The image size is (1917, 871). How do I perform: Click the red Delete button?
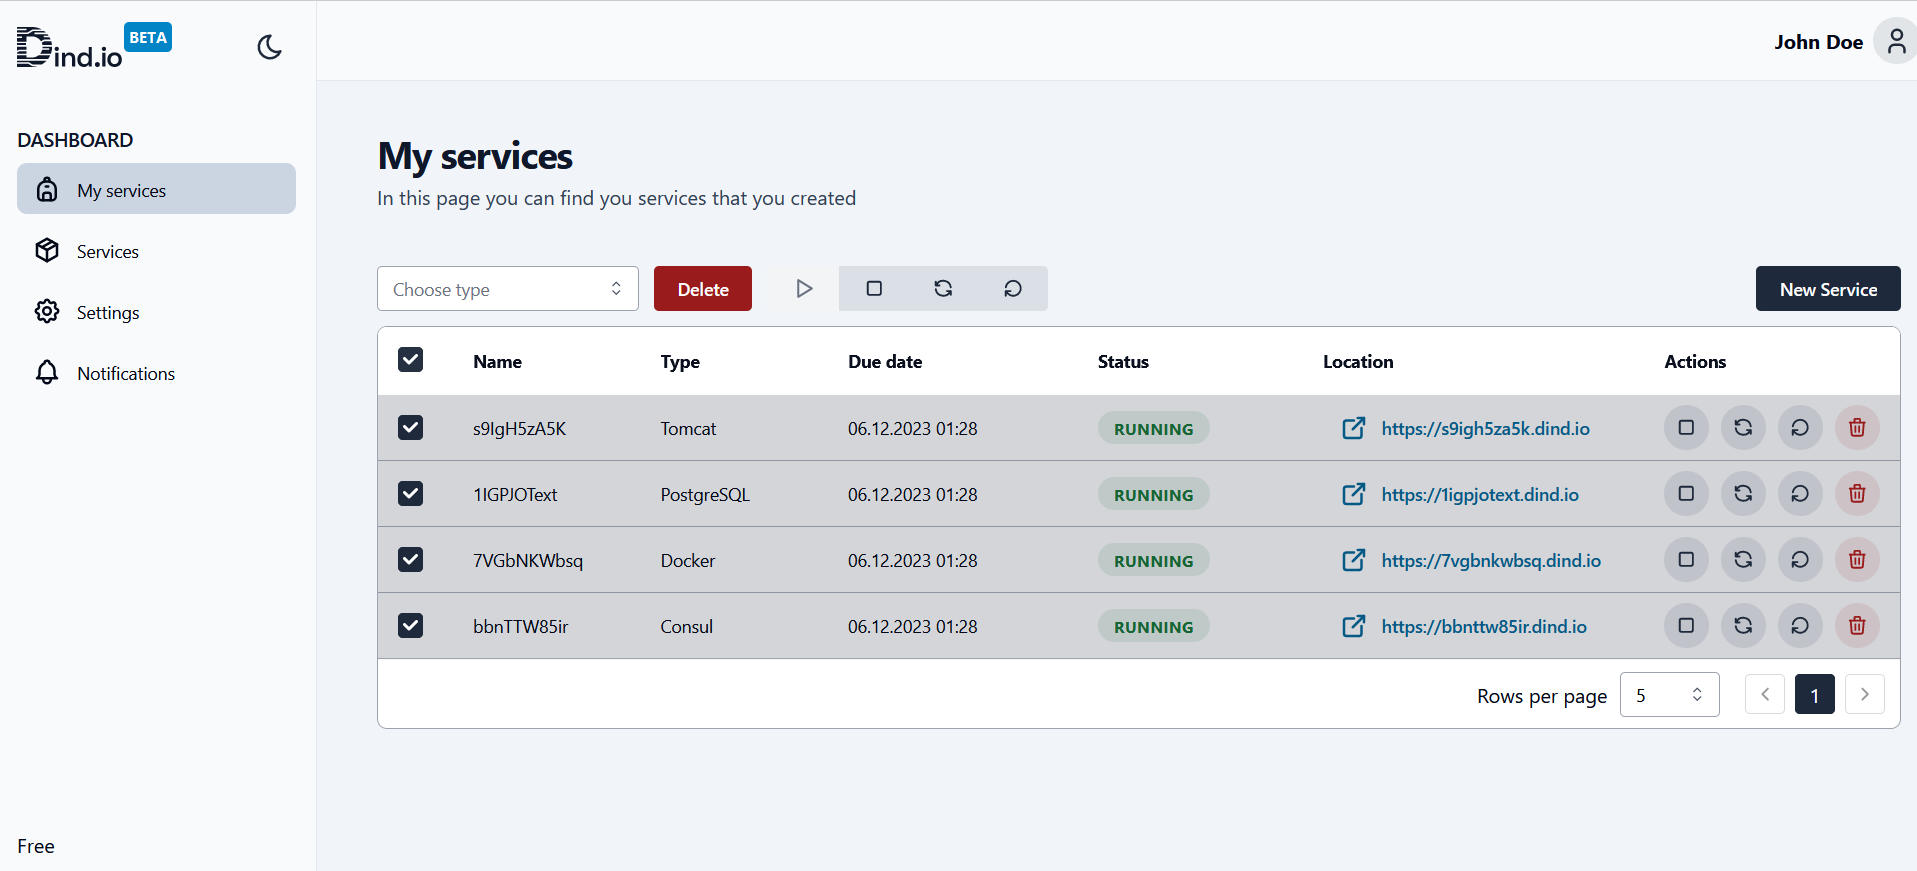click(703, 289)
